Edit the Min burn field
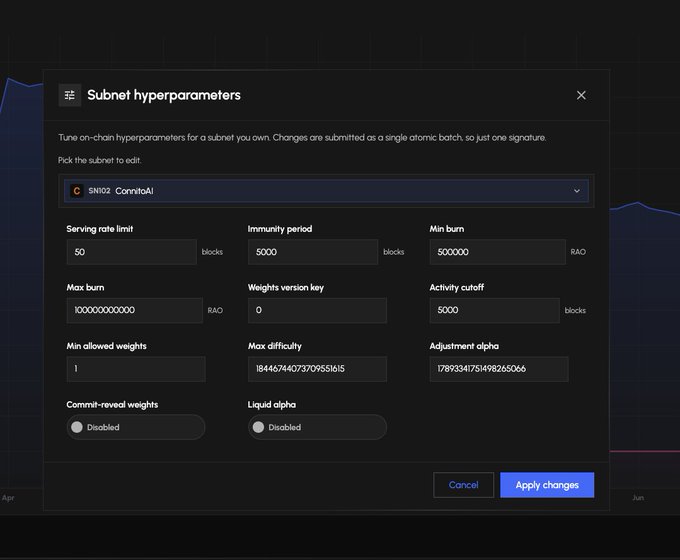The height and width of the screenshot is (560, 680). tap(497, 252)
